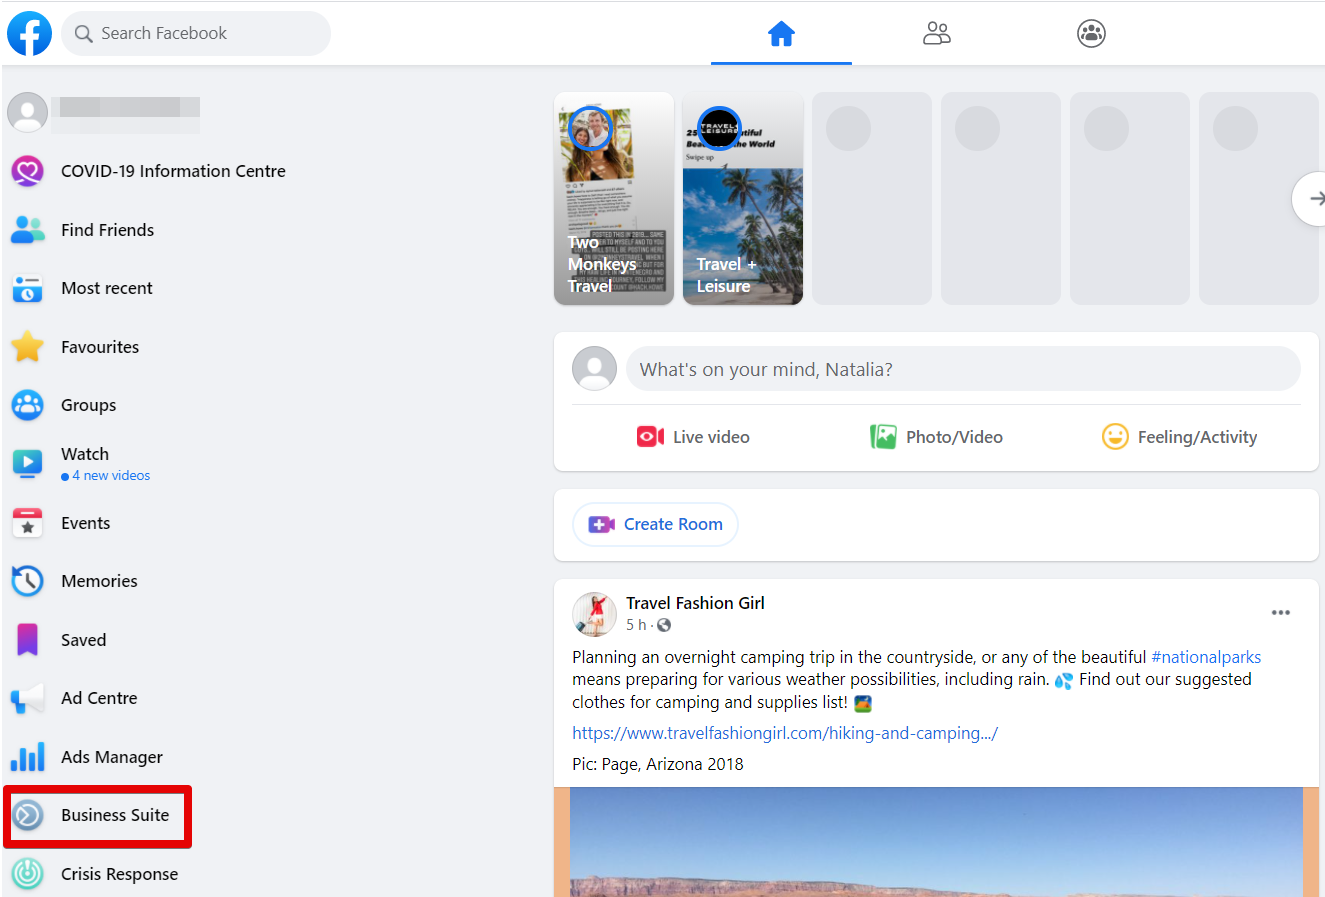Open the Travel Fashion Girl post options menu
Viewport: 1325px width, 897px height.
(x=1281, y=612)
